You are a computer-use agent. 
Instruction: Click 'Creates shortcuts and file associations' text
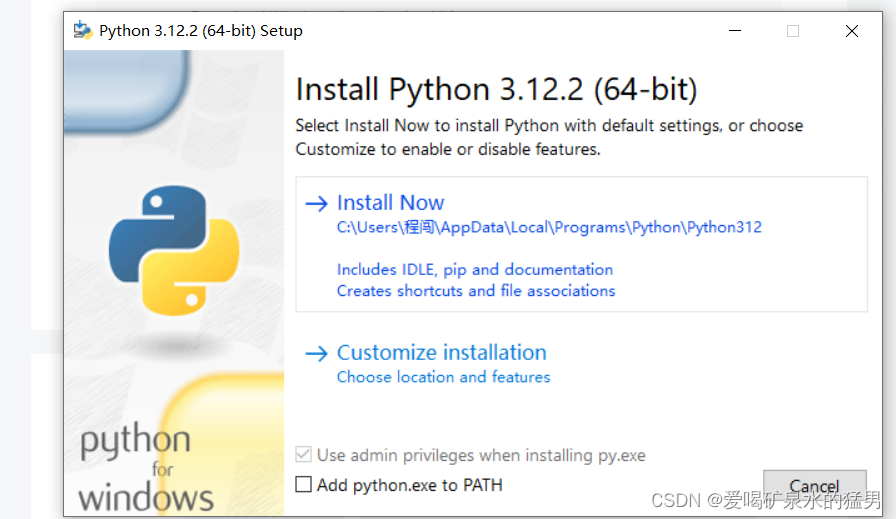click(x=475, y=291)
